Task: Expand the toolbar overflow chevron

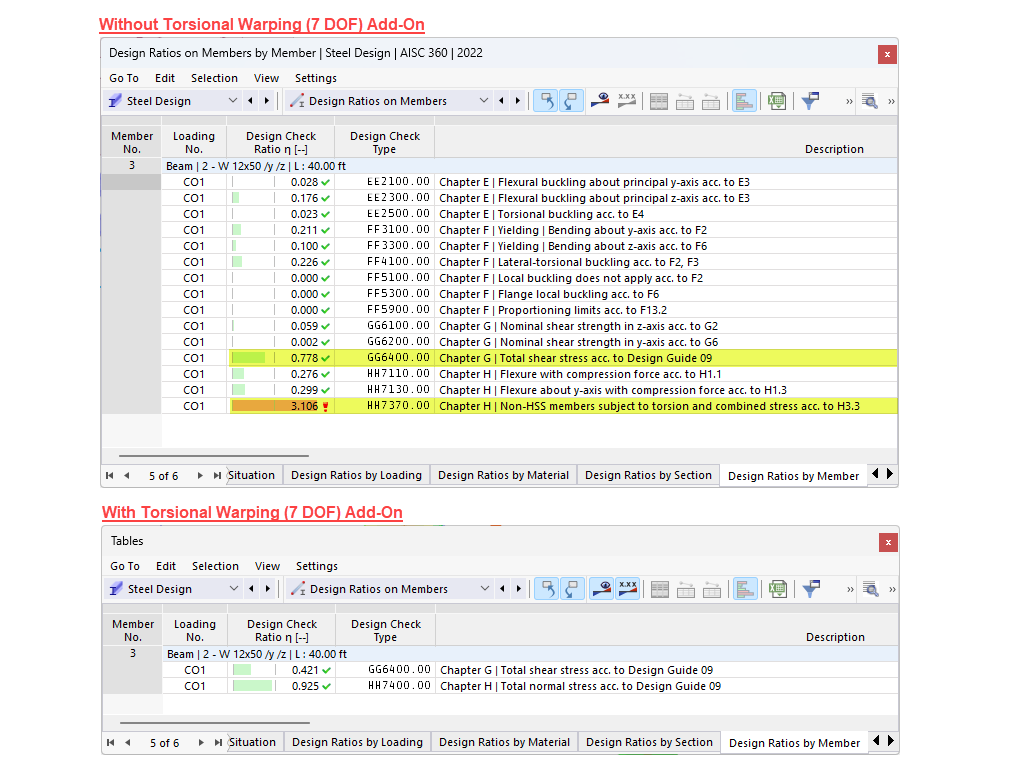Action: 849,100
